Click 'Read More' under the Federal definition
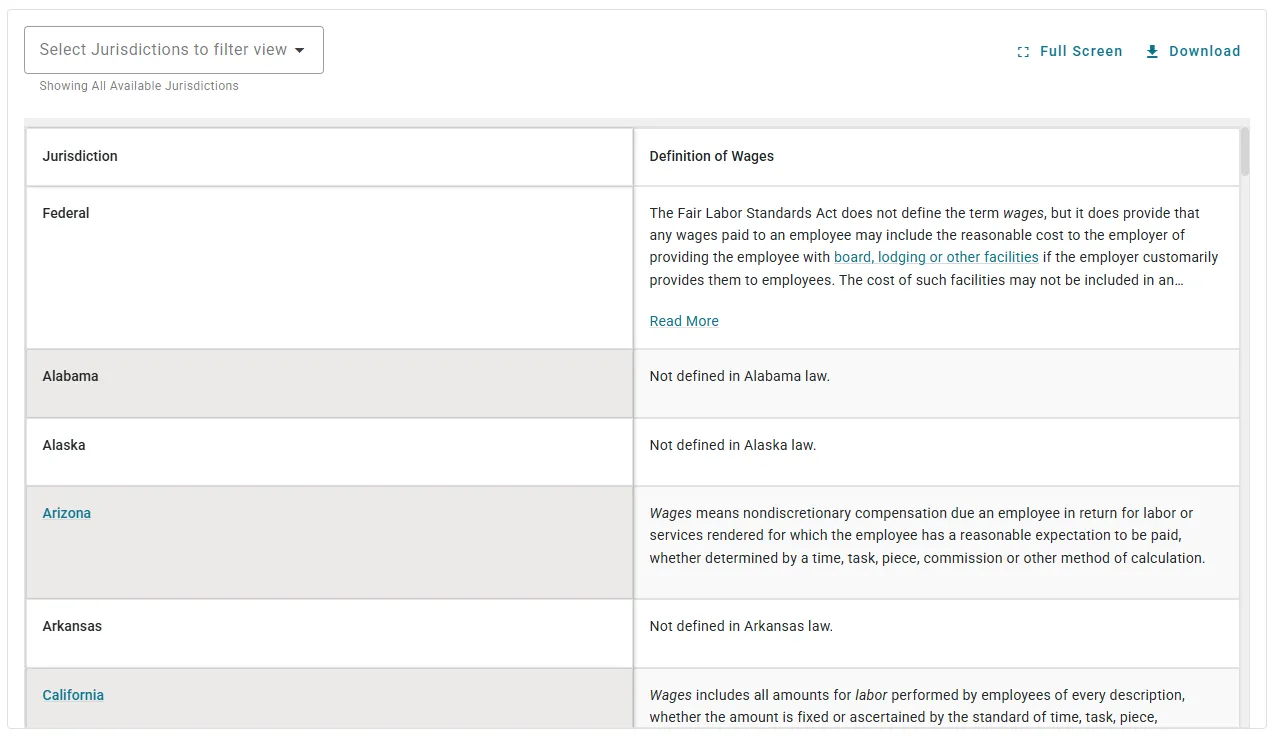Image resolution: width=1278 pixels, height=736 pixels. (x=684, y=320)
